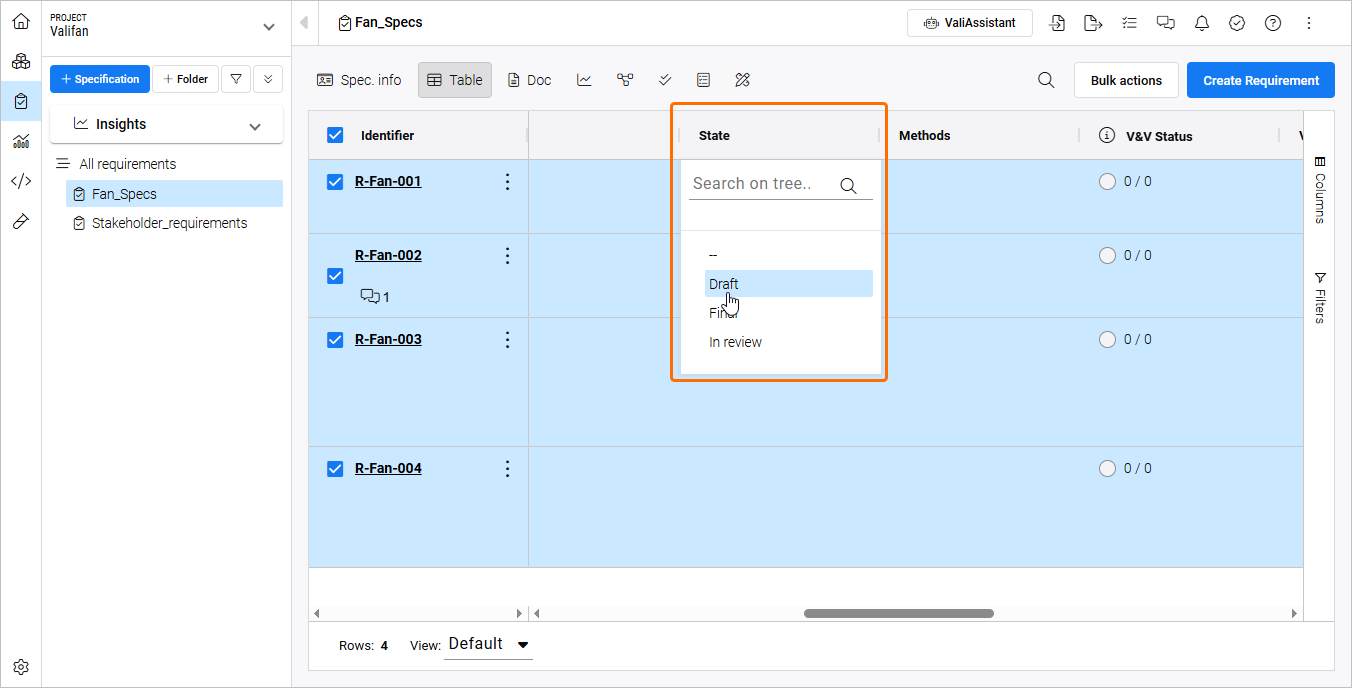Screen dimensions: 1352x688
Task: Select Draft in the State dropdown
Action: point(724,284)
